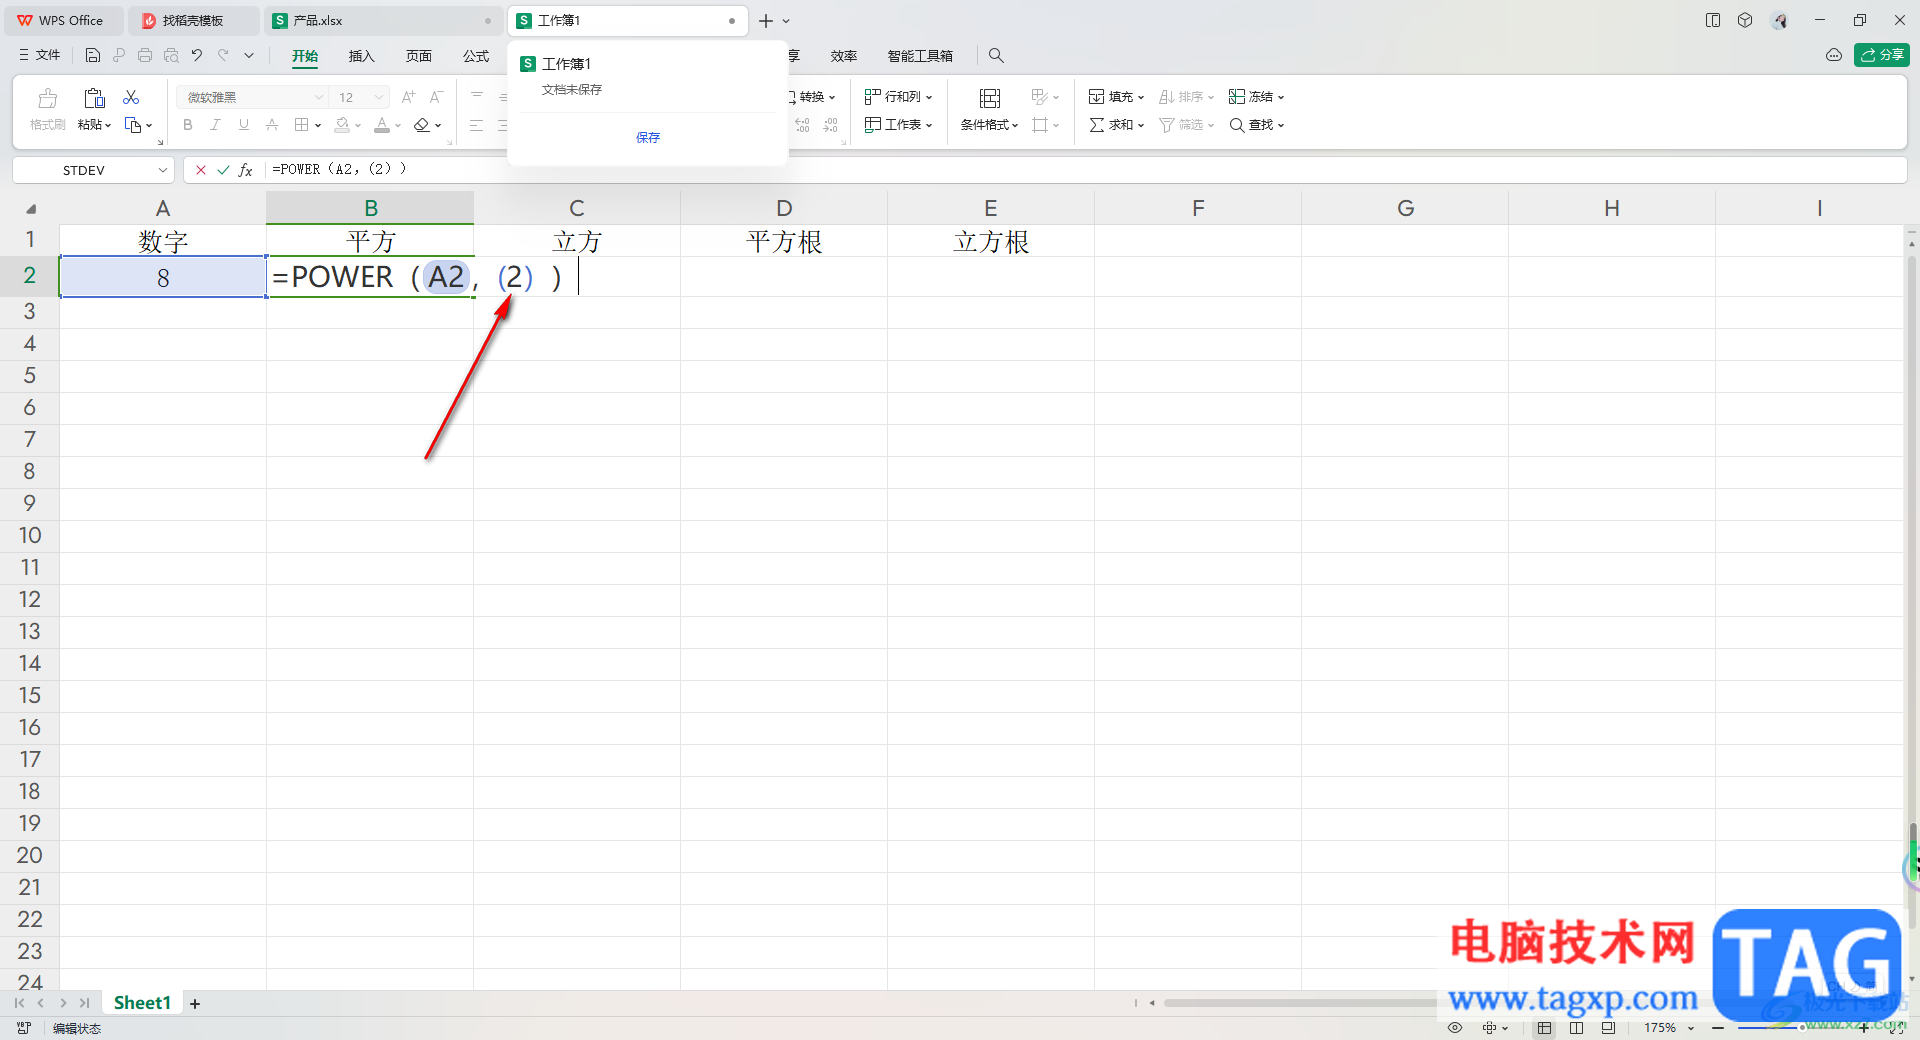1920x1040 pixels.
Task: Click the reading mode eye icon in status bar
Action: [x=1455, y=1028]
